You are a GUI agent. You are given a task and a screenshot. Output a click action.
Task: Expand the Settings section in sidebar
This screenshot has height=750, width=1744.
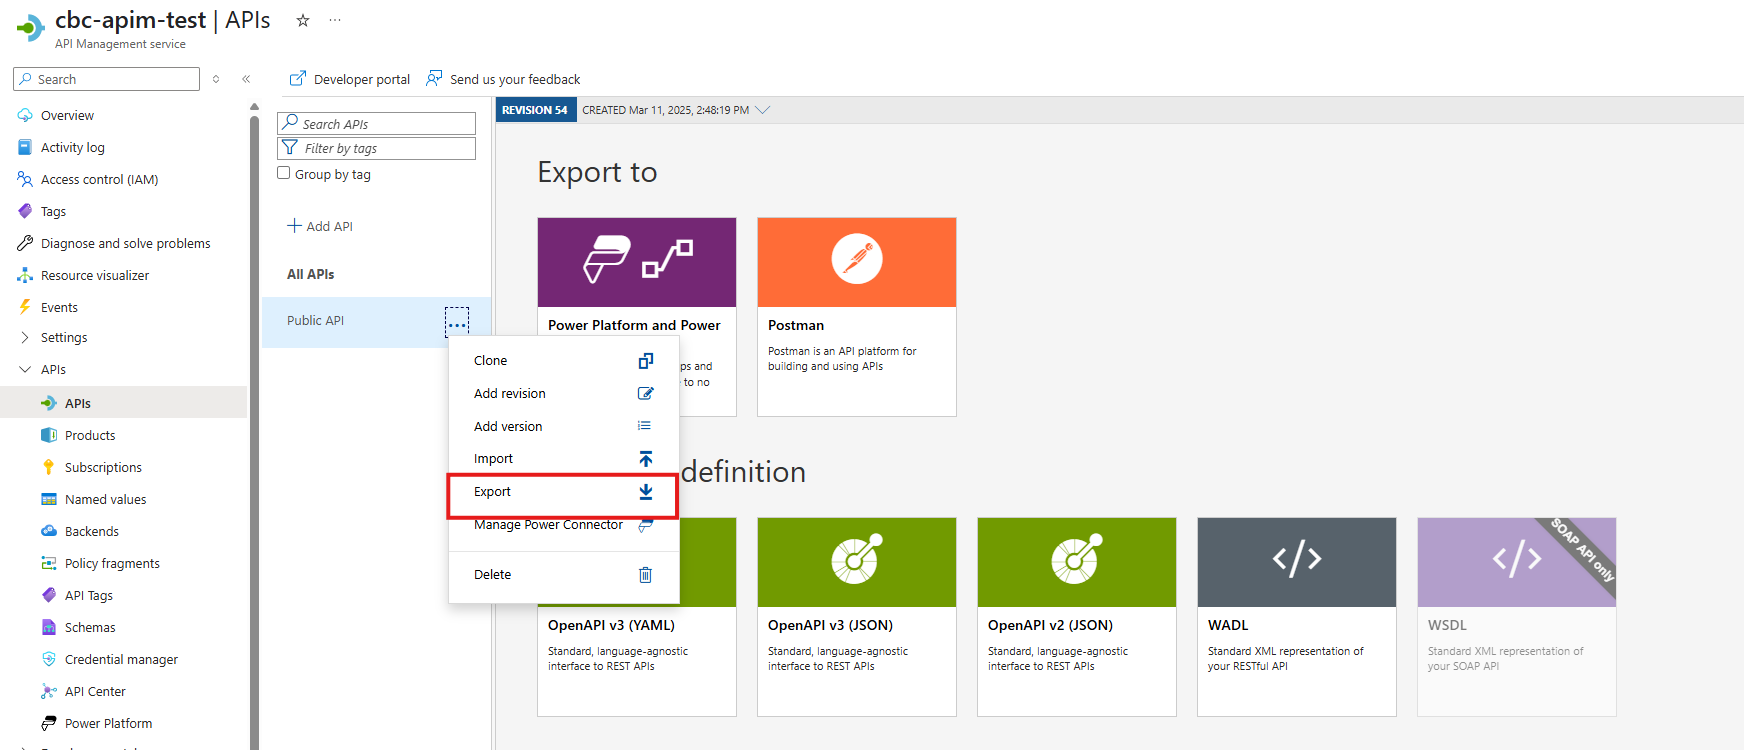point(25,338)
